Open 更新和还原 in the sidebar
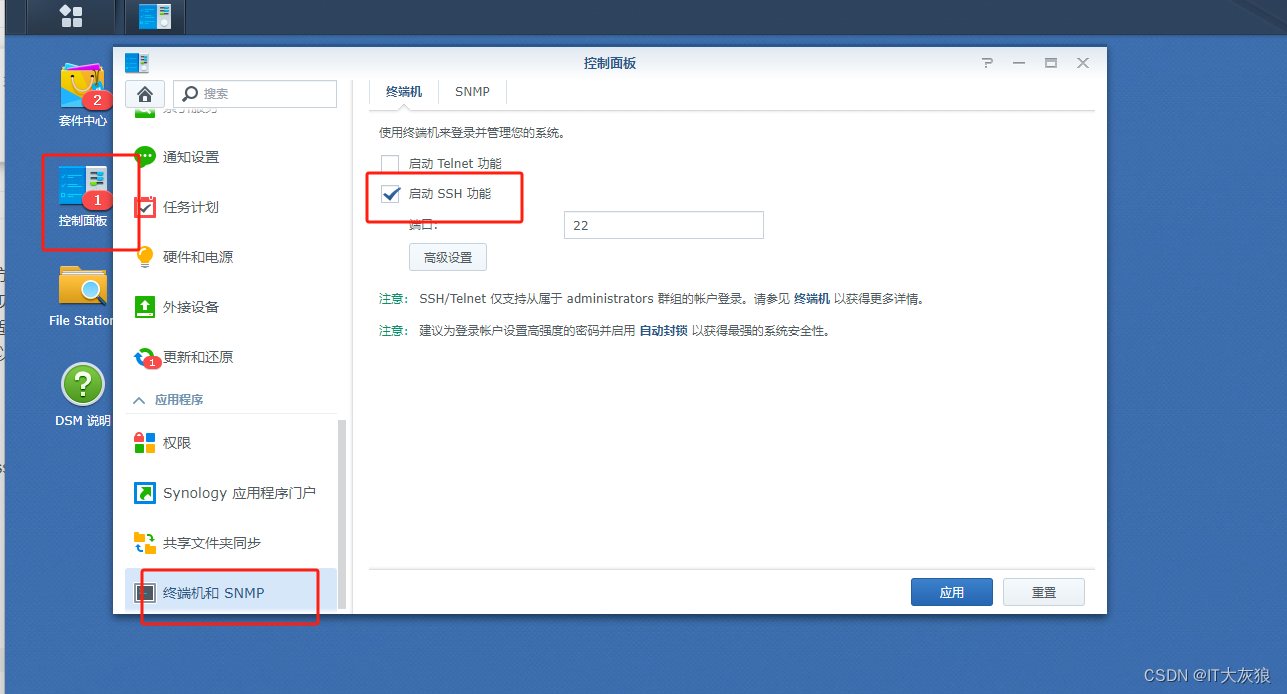1287x694 pixels. coord(231,357)
